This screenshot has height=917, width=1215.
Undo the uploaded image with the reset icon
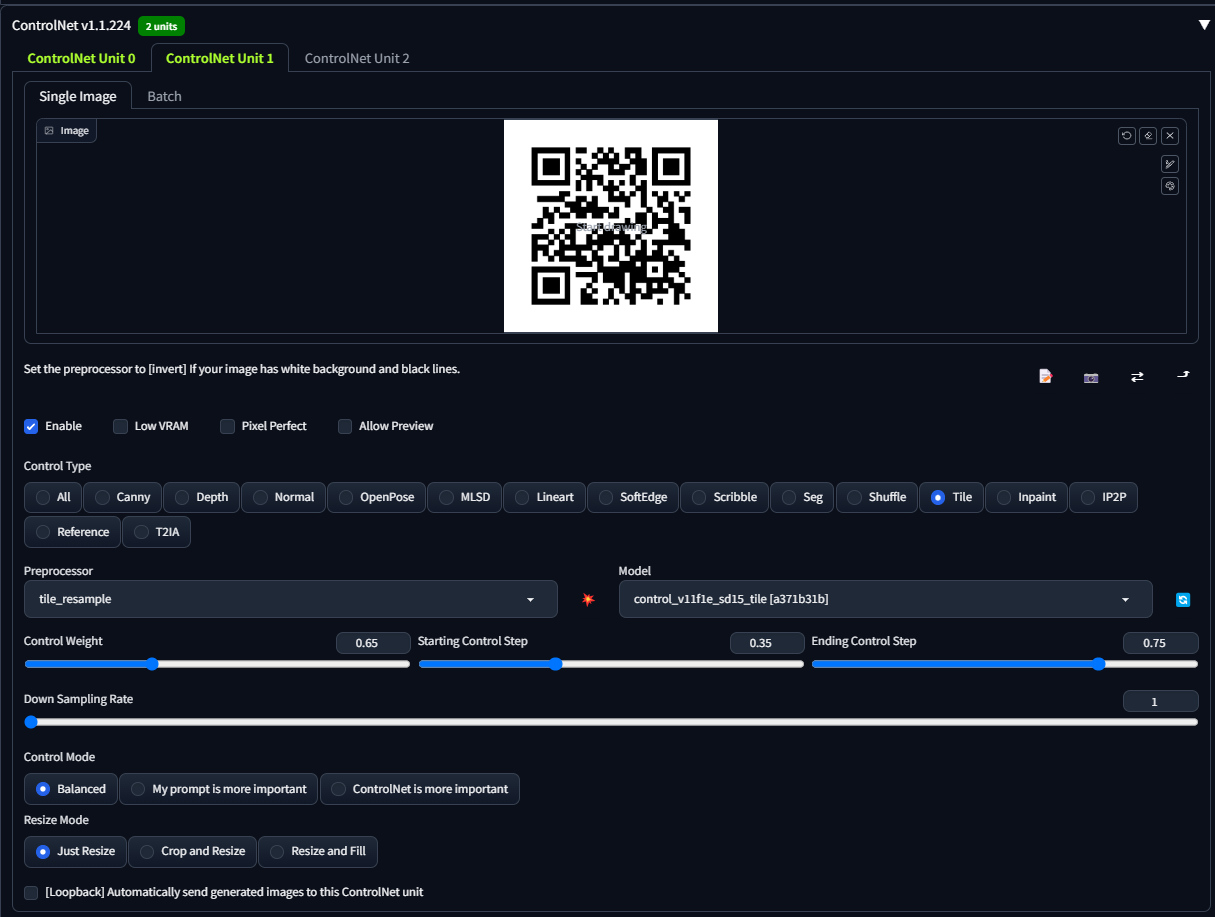(1127, 135)
